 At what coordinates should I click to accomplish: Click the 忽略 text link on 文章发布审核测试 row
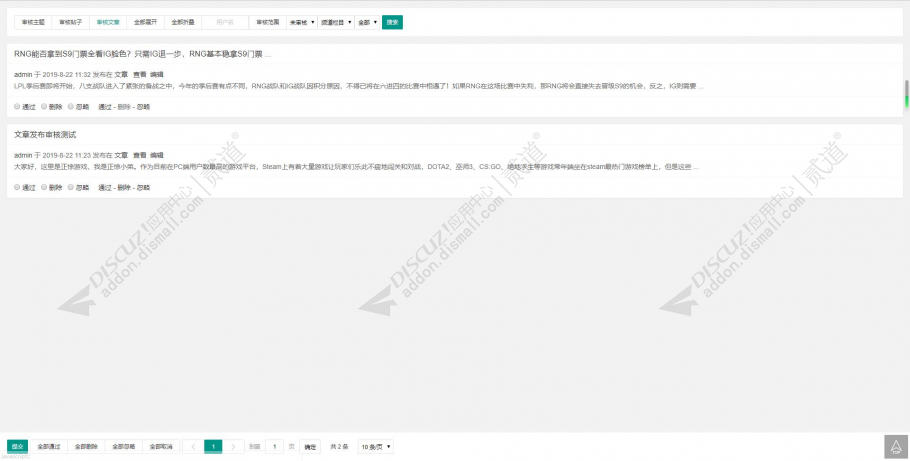click(143, 188)
